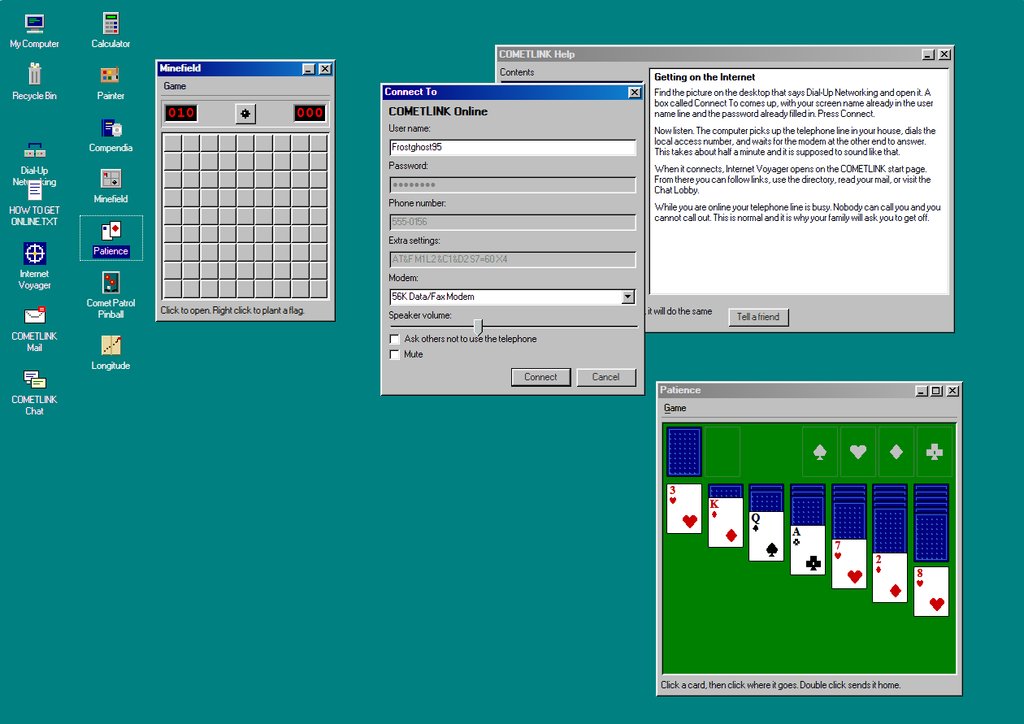Click the diamonds foundation slot in Patience
This screenshot has width=1024, height=724.
click(x=896, y=451)
